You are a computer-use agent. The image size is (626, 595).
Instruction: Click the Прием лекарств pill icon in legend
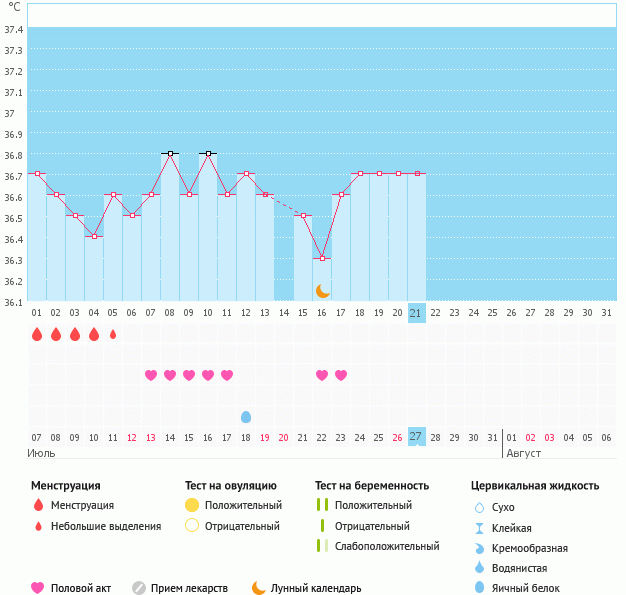pyautogui.click(x=139, y=588)
